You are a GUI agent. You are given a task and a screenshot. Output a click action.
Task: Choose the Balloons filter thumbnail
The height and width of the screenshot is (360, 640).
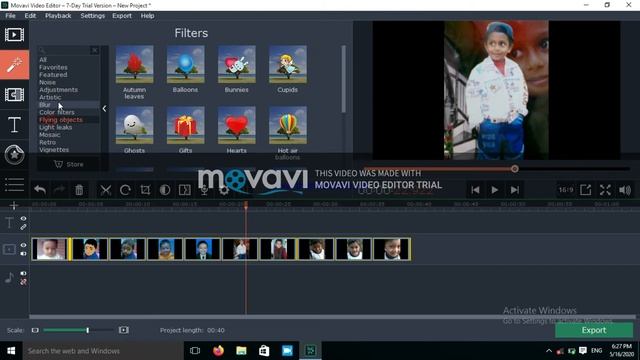click(185, 64)
